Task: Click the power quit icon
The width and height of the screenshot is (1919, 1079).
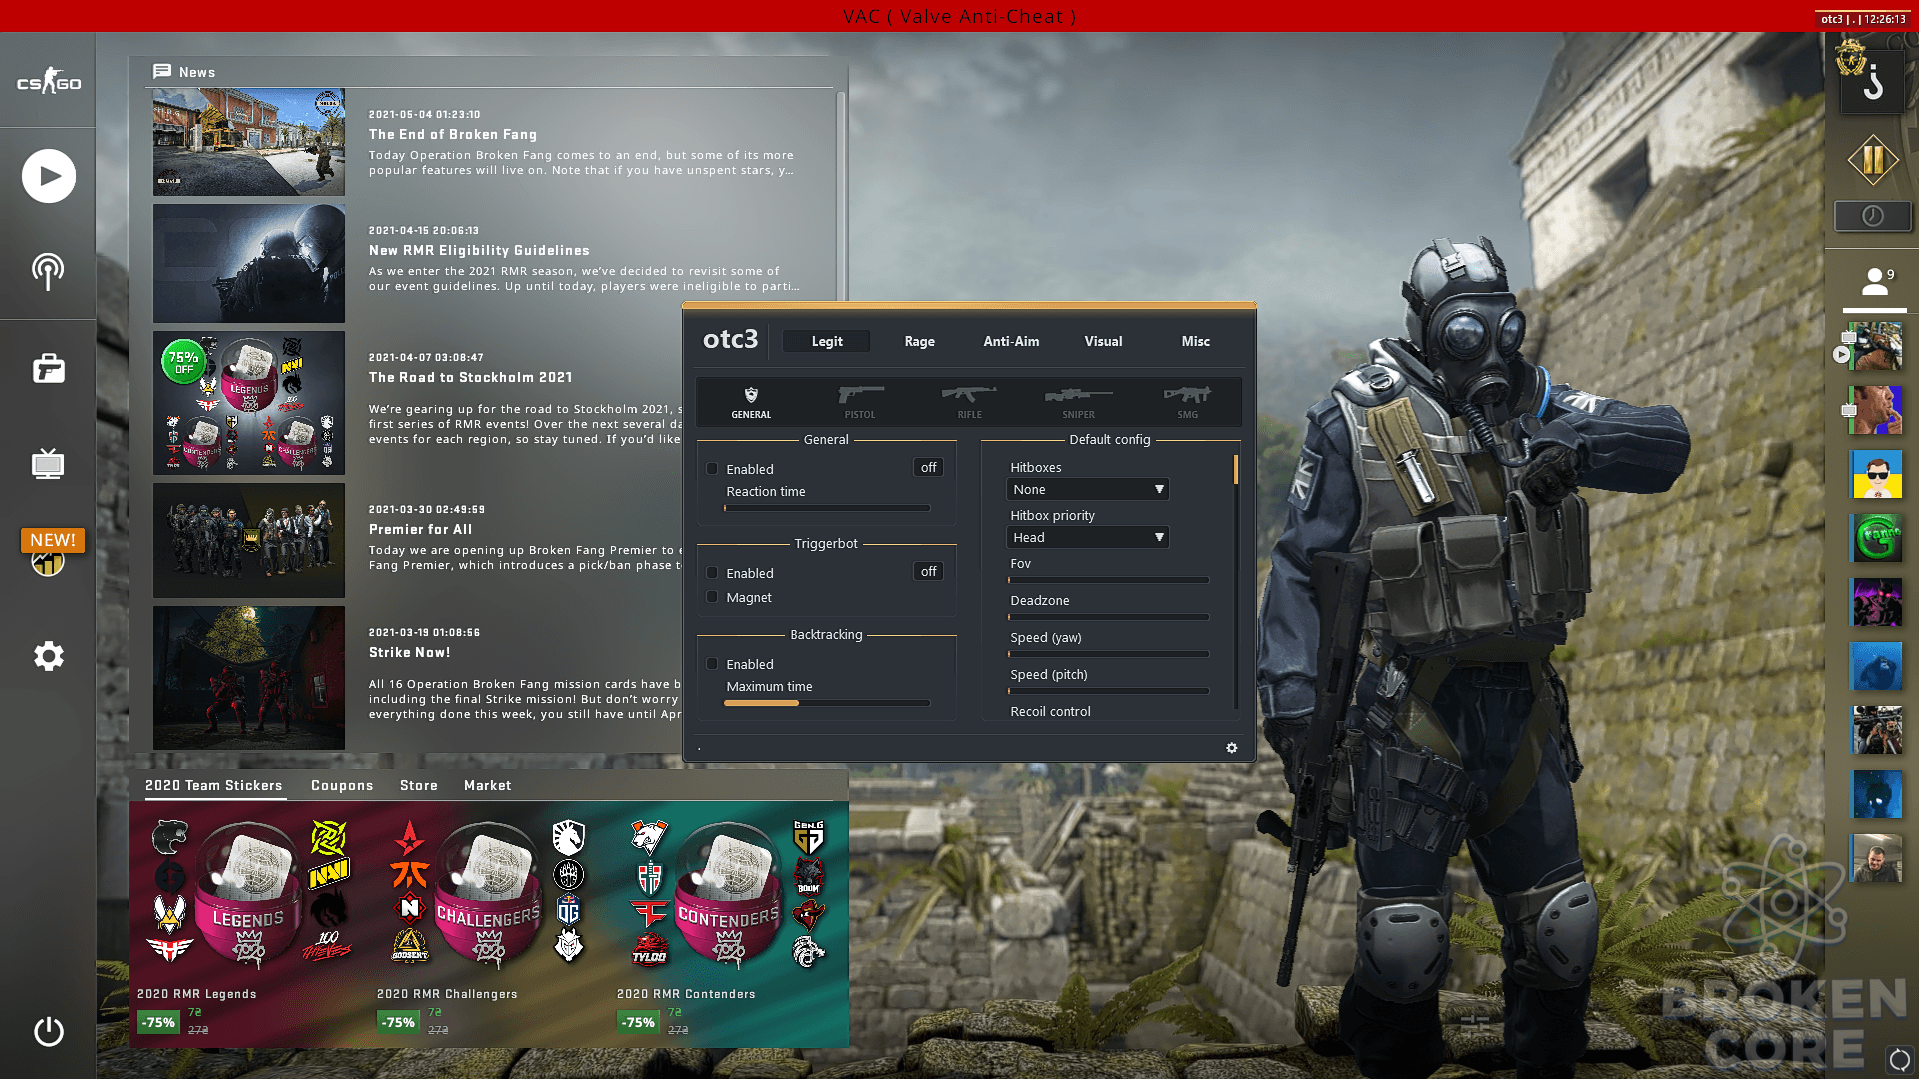Action: (48, 1031)
